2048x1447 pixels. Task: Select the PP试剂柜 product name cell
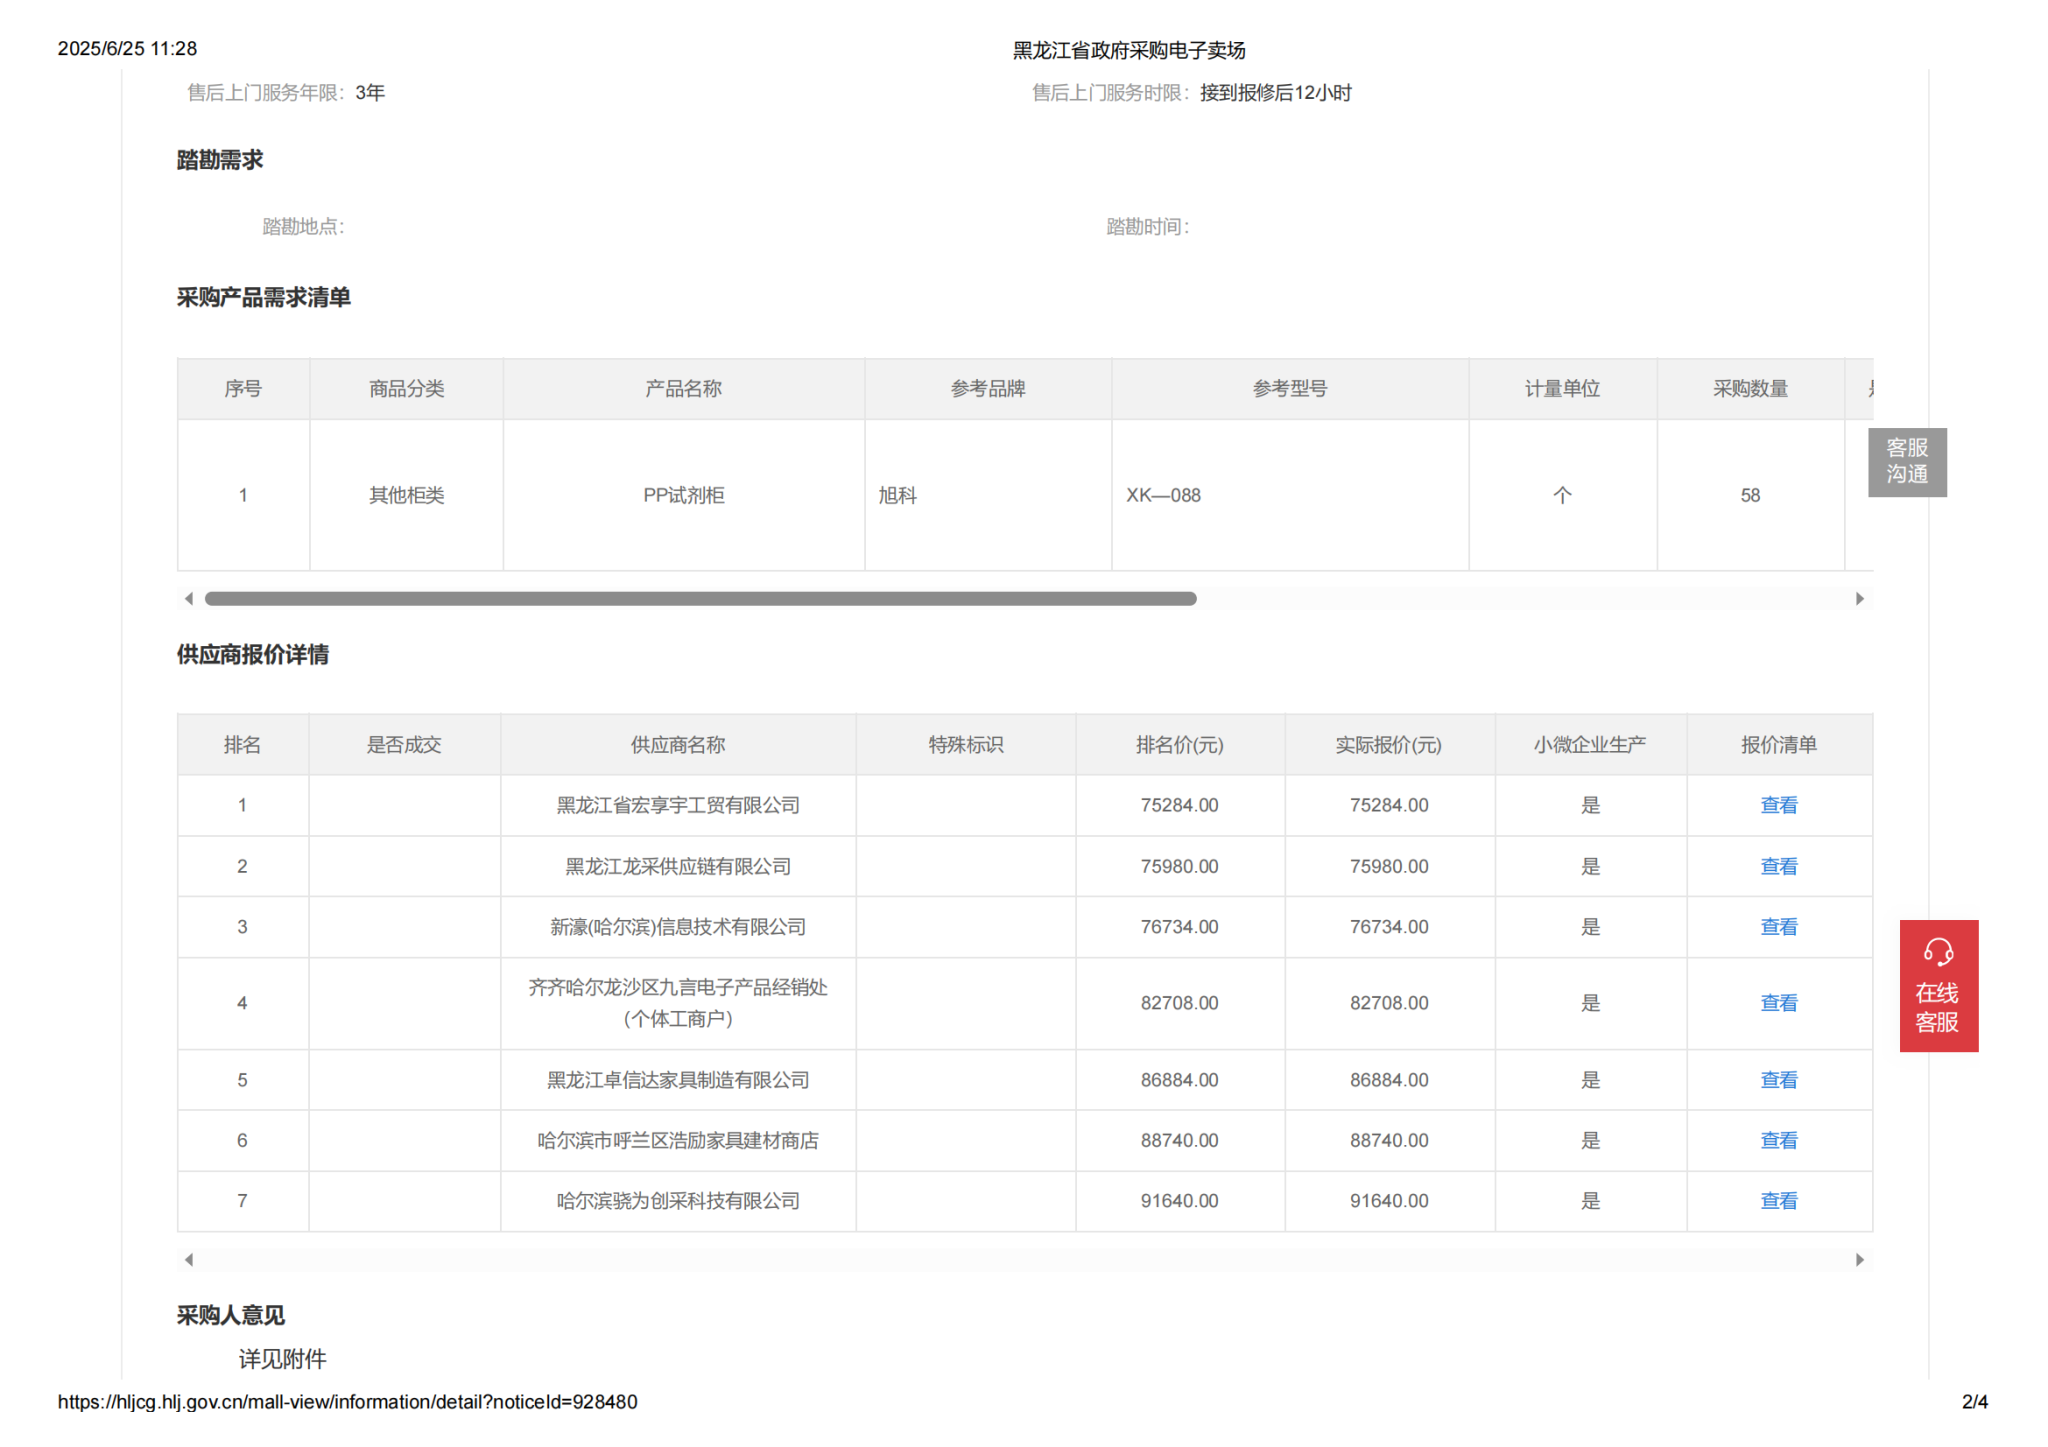683,495
